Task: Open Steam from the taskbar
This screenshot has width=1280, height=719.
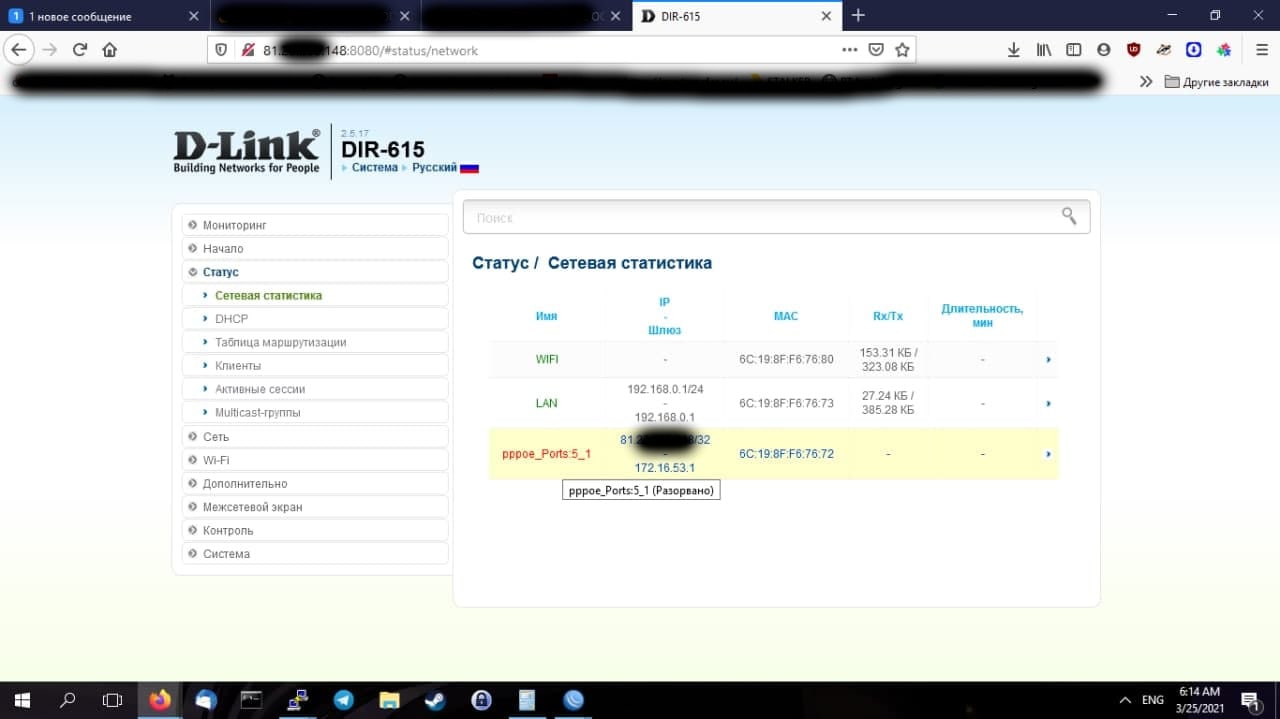Action: [x=435, y=700]
